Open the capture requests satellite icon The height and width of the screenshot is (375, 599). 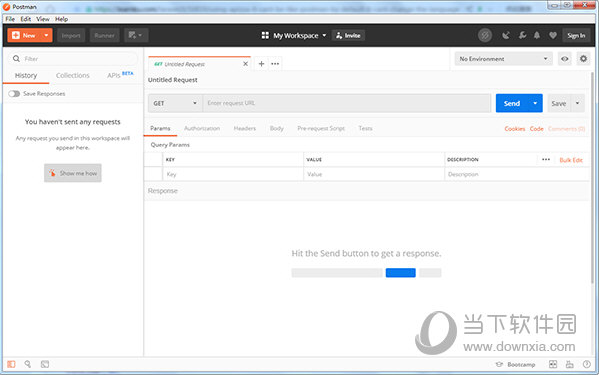[x=506, y=36]
